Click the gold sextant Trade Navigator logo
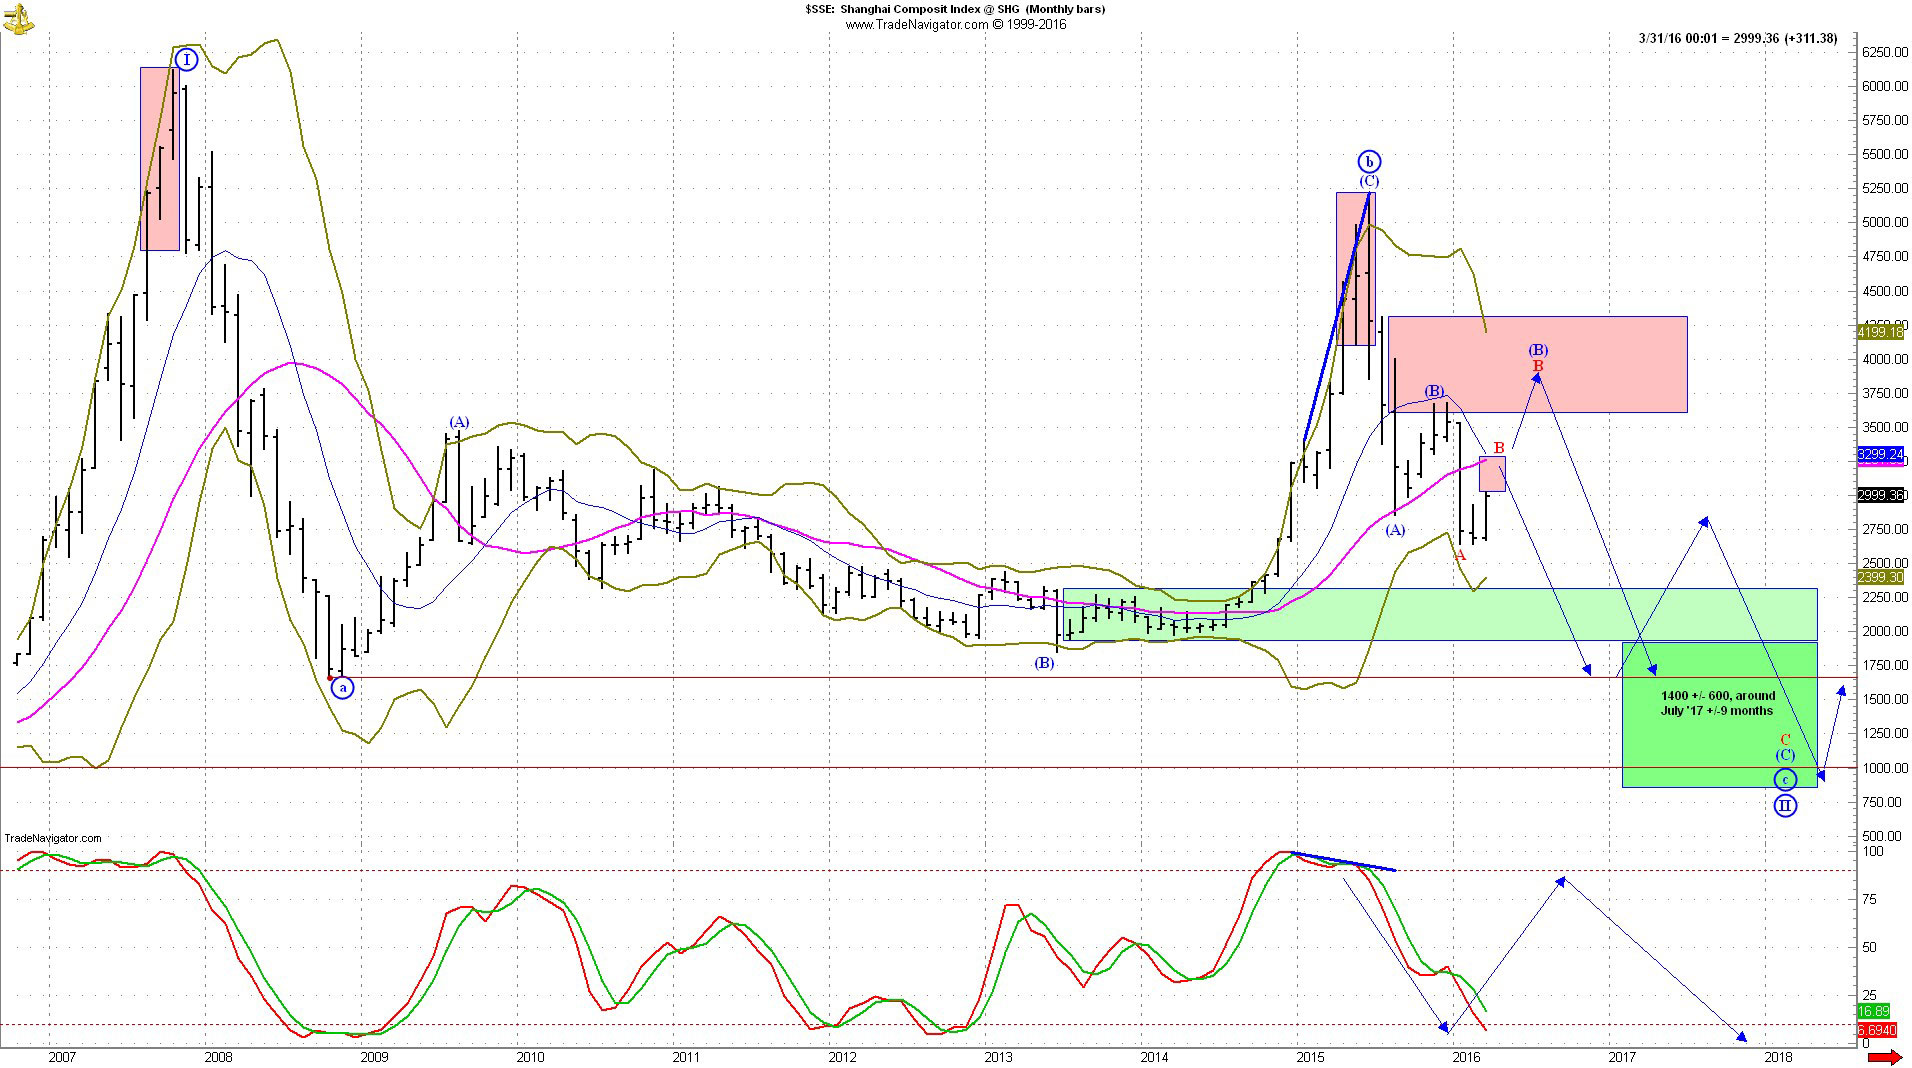Screen dimensions: 1912x1068 (17, 16)
